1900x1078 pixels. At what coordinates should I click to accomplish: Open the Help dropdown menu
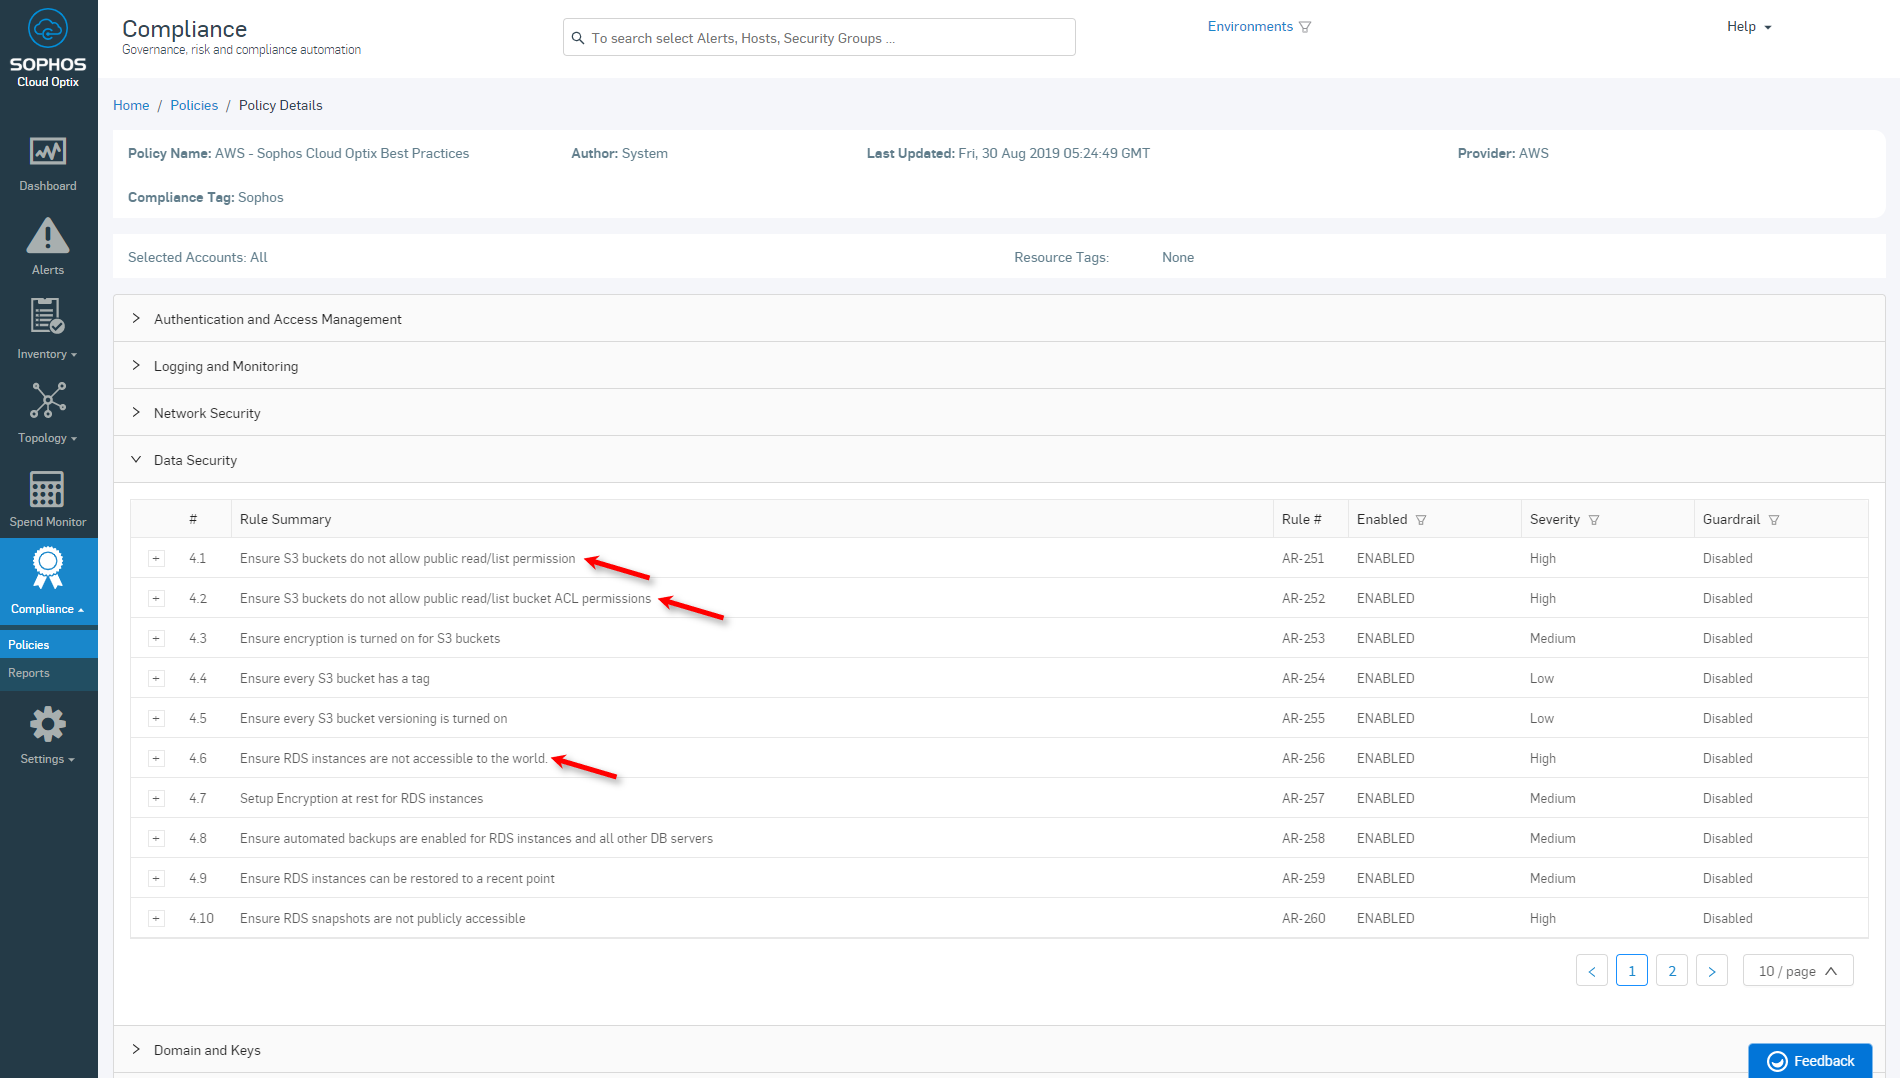click(x=1749, y=27)
